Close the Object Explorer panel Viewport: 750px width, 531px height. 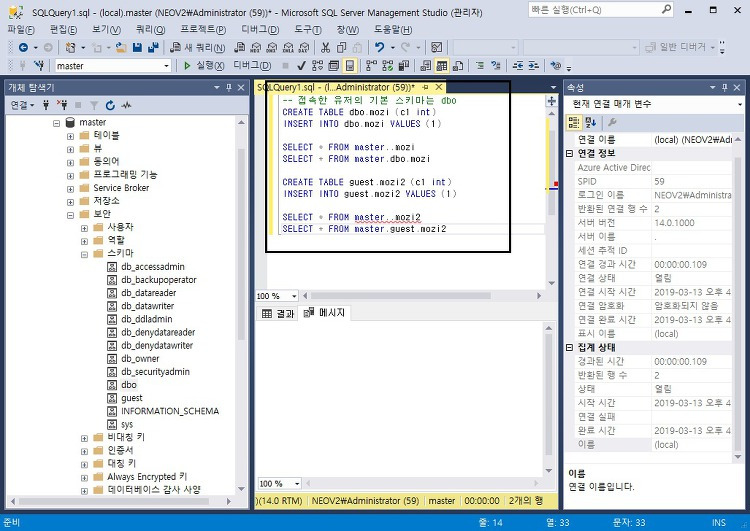(241, 88)
